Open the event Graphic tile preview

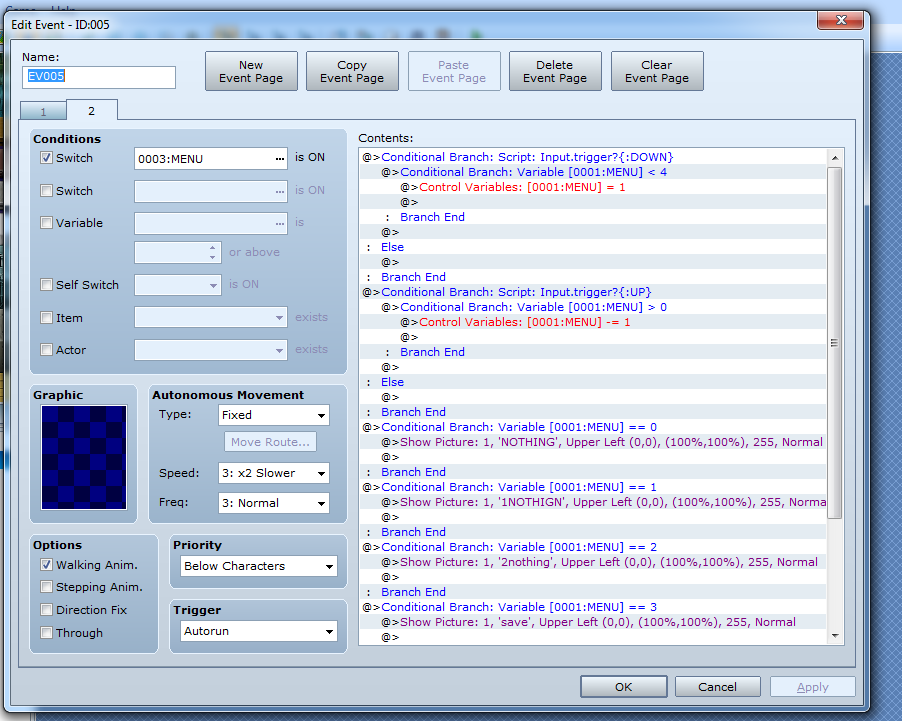(84, 457)
